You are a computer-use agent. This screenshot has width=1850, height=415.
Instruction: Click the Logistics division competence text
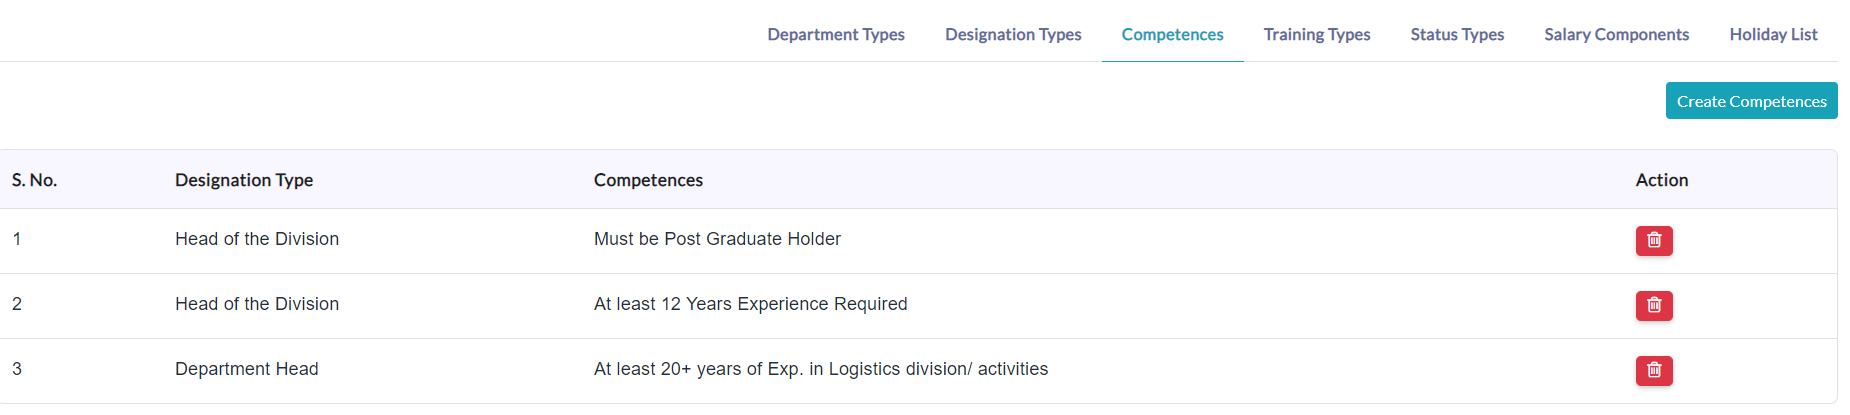(821, 369)
